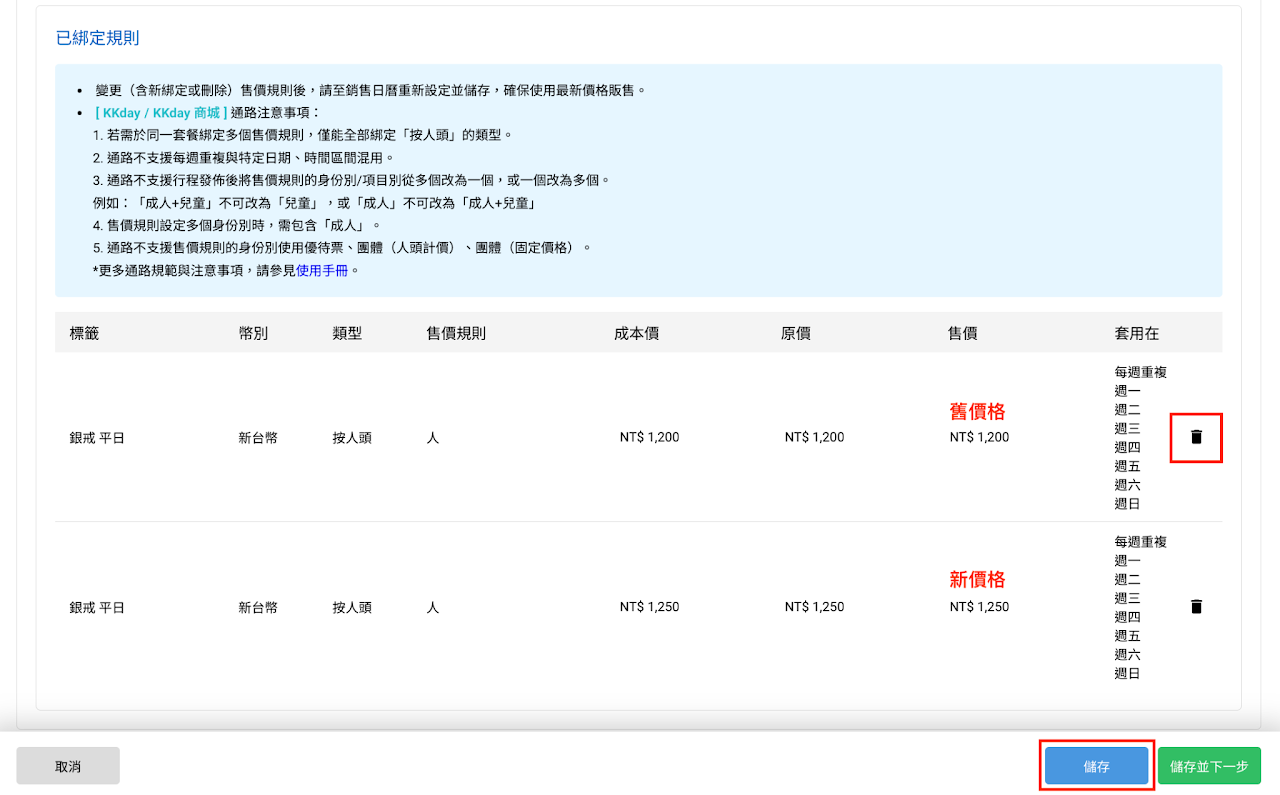Click 人 rule cell in NT$ 1,200 row

(432, 438)
